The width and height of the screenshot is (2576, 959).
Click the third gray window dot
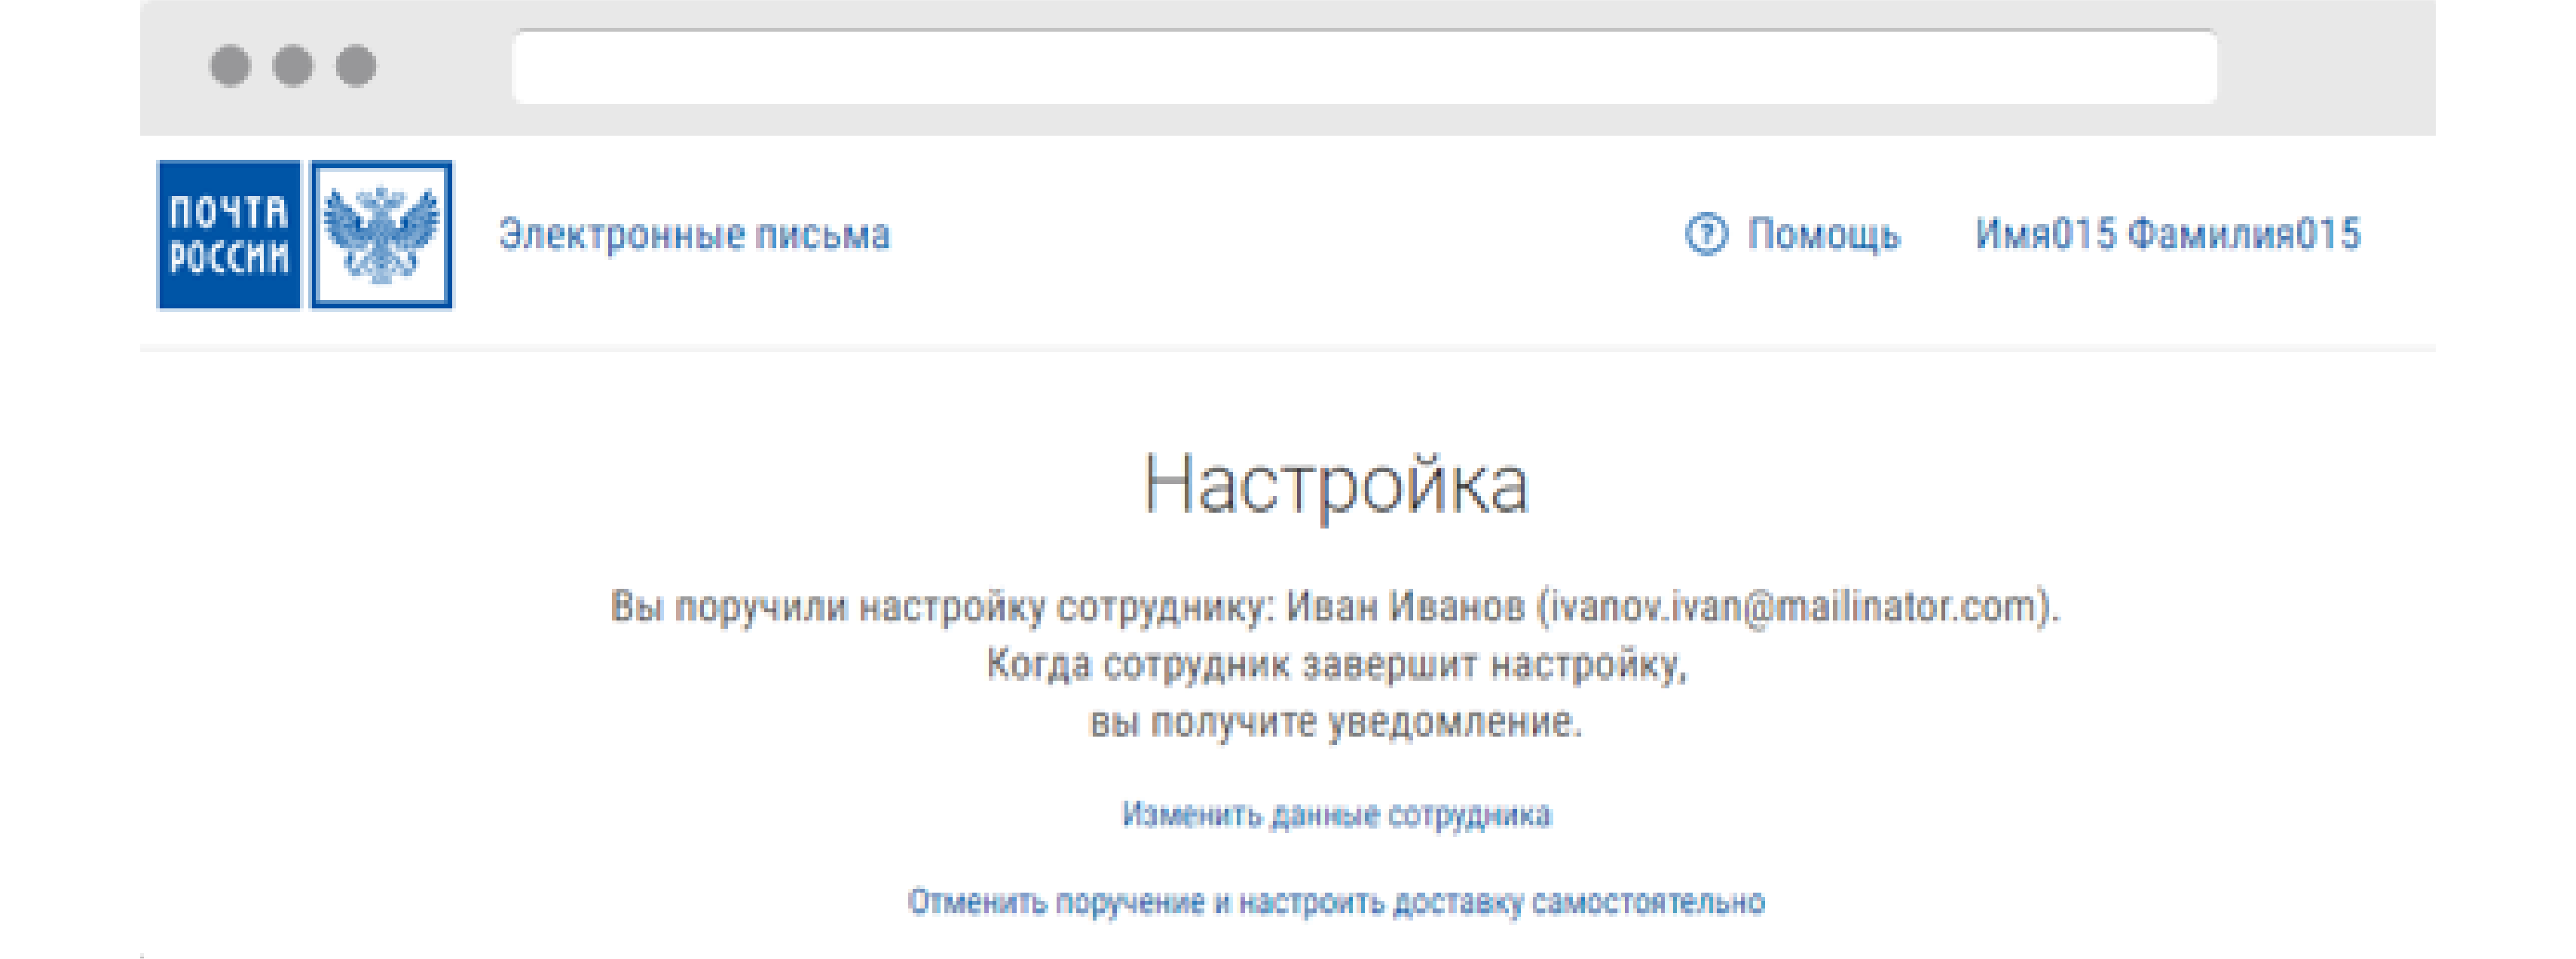pyautogui.click(x=356, y=66)
